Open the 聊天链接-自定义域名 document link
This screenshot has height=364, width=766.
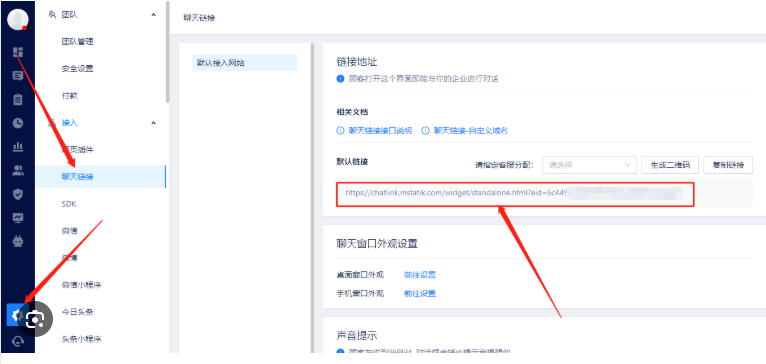click(x=470, y=130)
